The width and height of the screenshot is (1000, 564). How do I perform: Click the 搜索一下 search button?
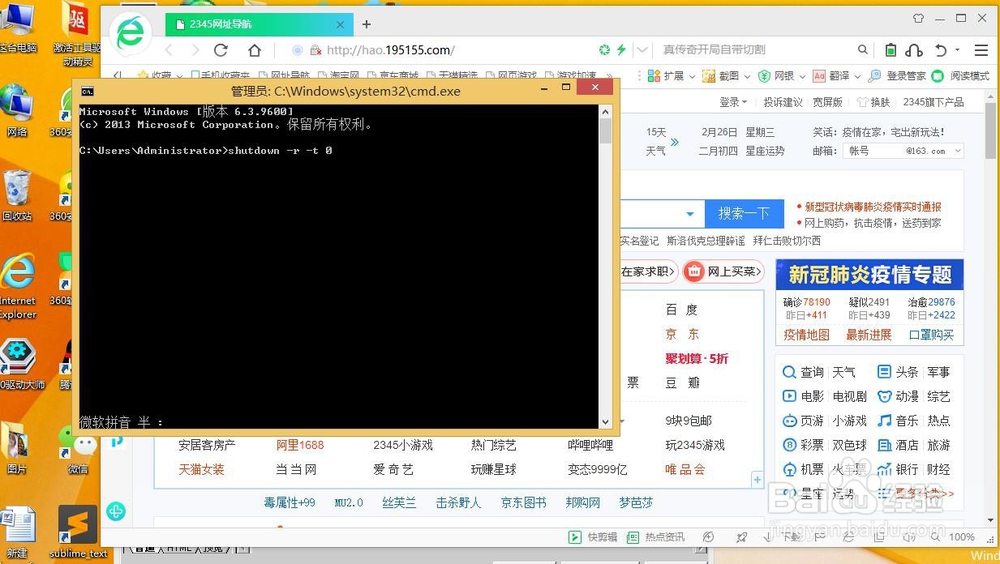744,213
